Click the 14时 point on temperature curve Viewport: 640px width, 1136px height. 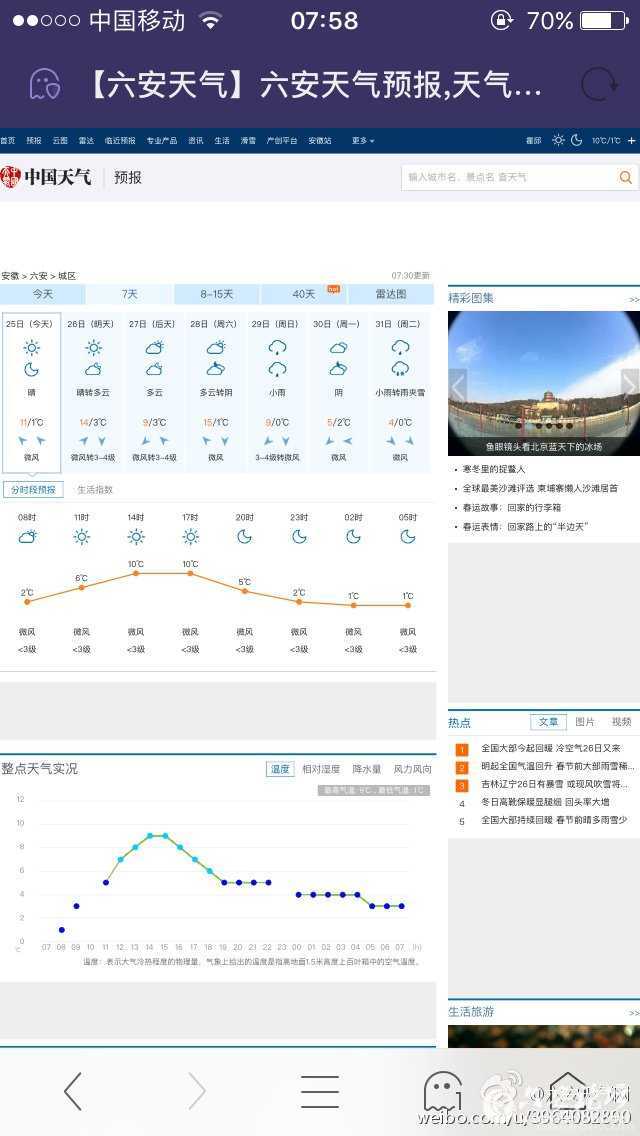point(136,573)
